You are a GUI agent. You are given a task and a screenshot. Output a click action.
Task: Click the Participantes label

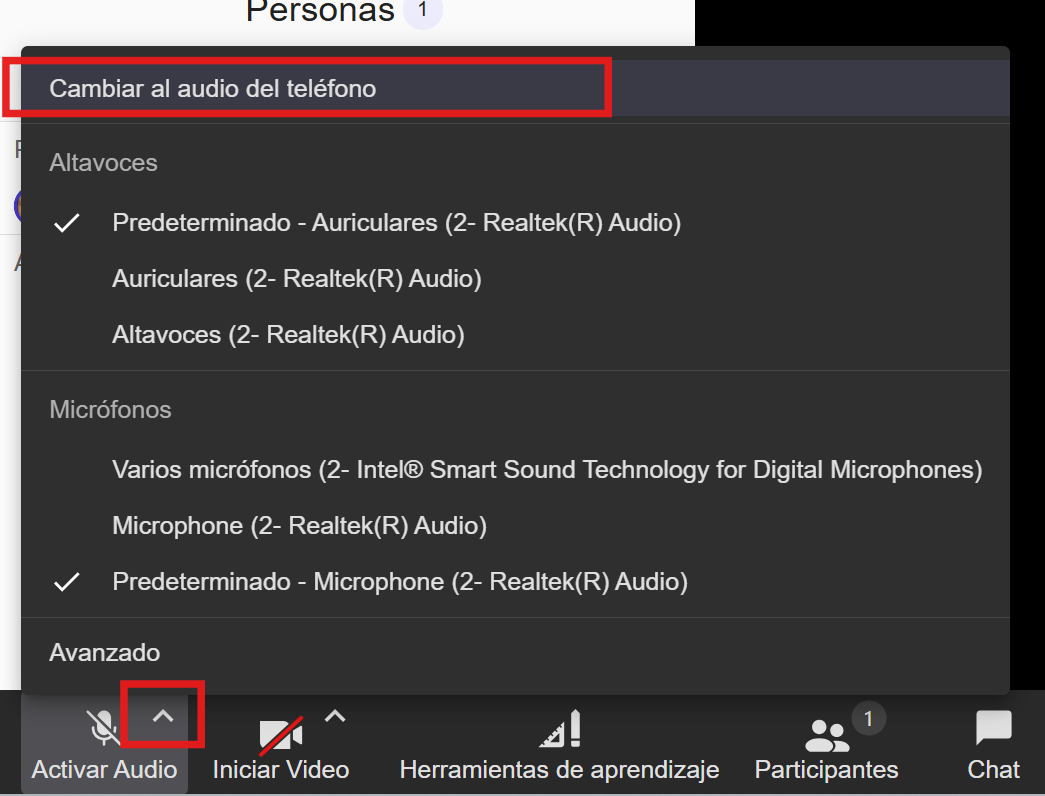pos(826,770)
